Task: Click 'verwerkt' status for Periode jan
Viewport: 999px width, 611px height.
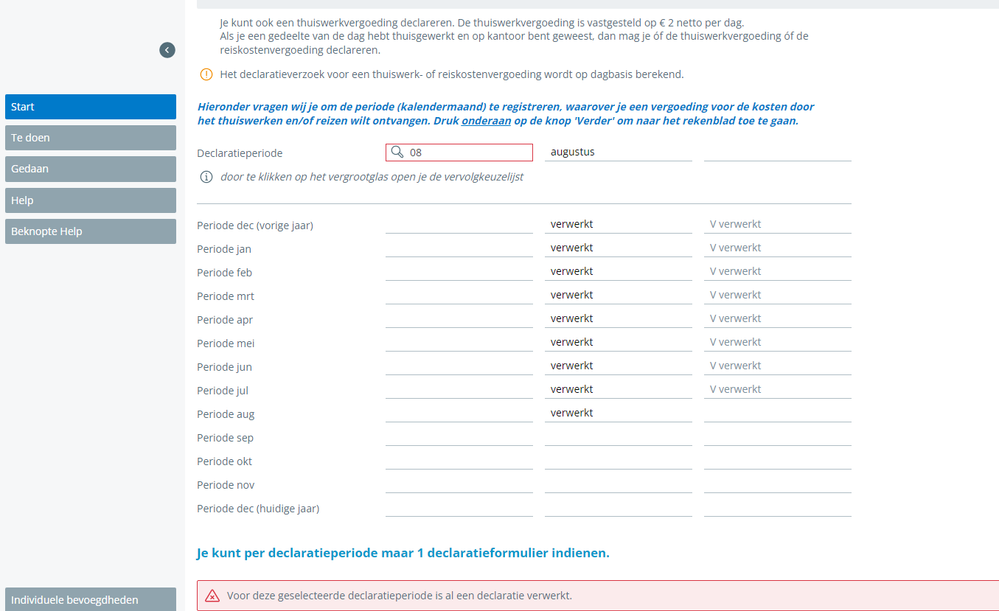Action: 618,248
